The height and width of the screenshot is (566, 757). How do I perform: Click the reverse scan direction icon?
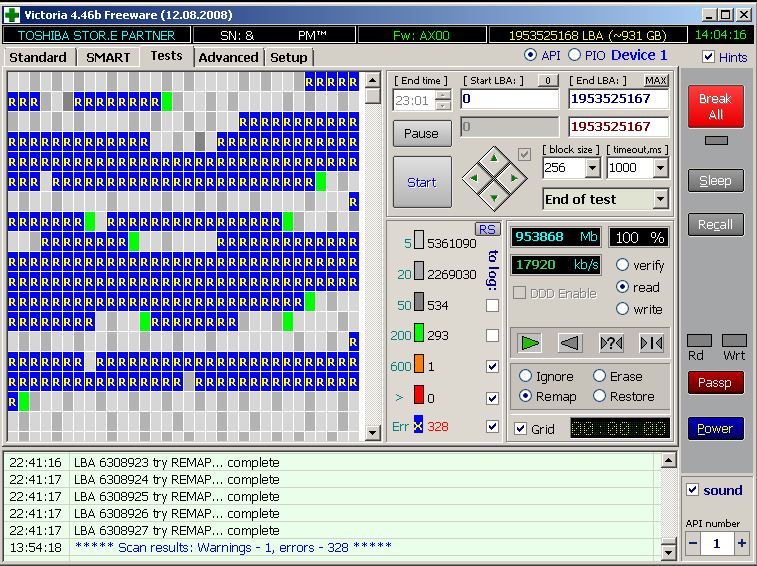[570, 343]
